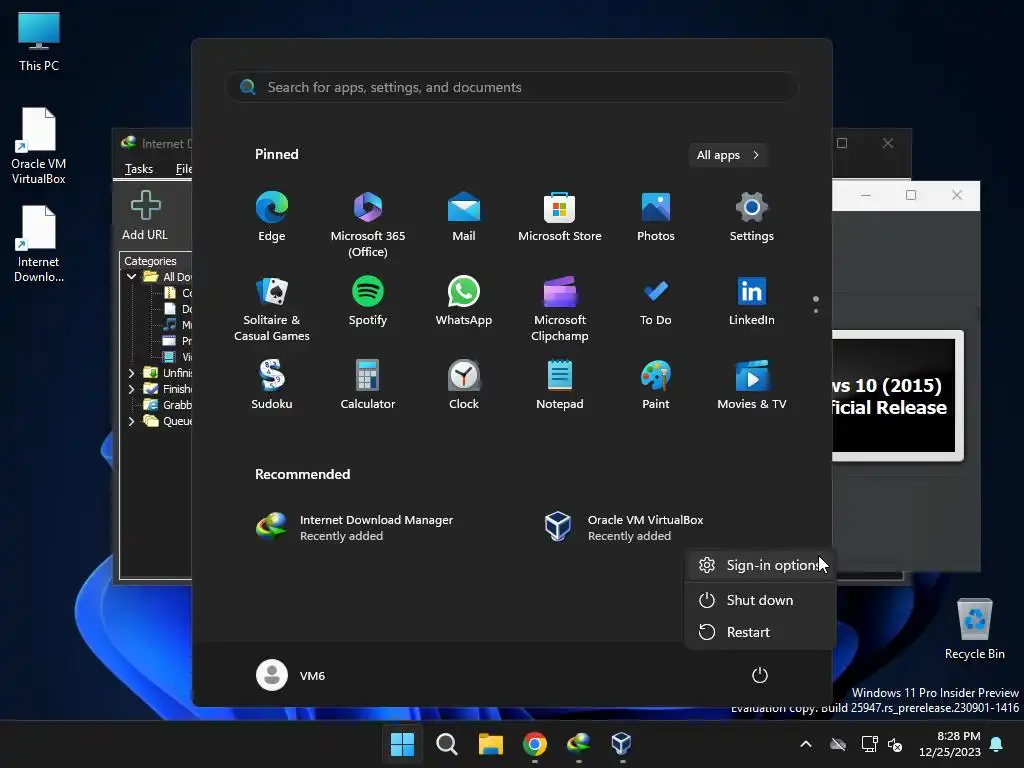This screenshot has width=1024, height=768.
Task: Click Add URL in Internet Download Manager
Action: pyautogui.click(x=145, y=216)
